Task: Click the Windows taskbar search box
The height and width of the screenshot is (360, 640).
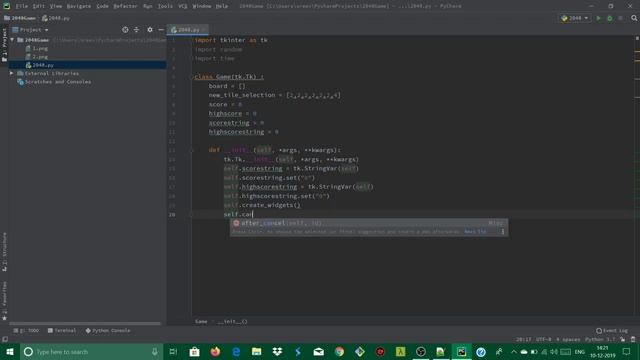Action: 91,351
